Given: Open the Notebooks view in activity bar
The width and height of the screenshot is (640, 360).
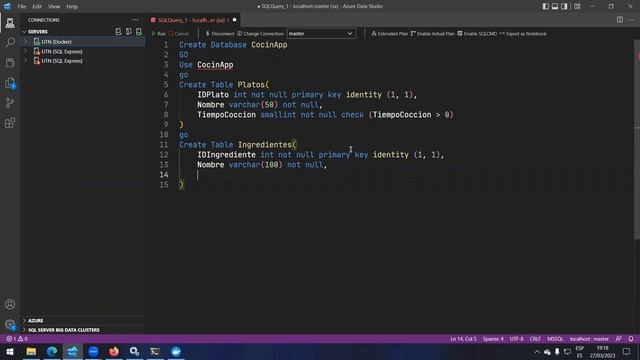Looking at the screenshot, I should (x=10, y=62).
